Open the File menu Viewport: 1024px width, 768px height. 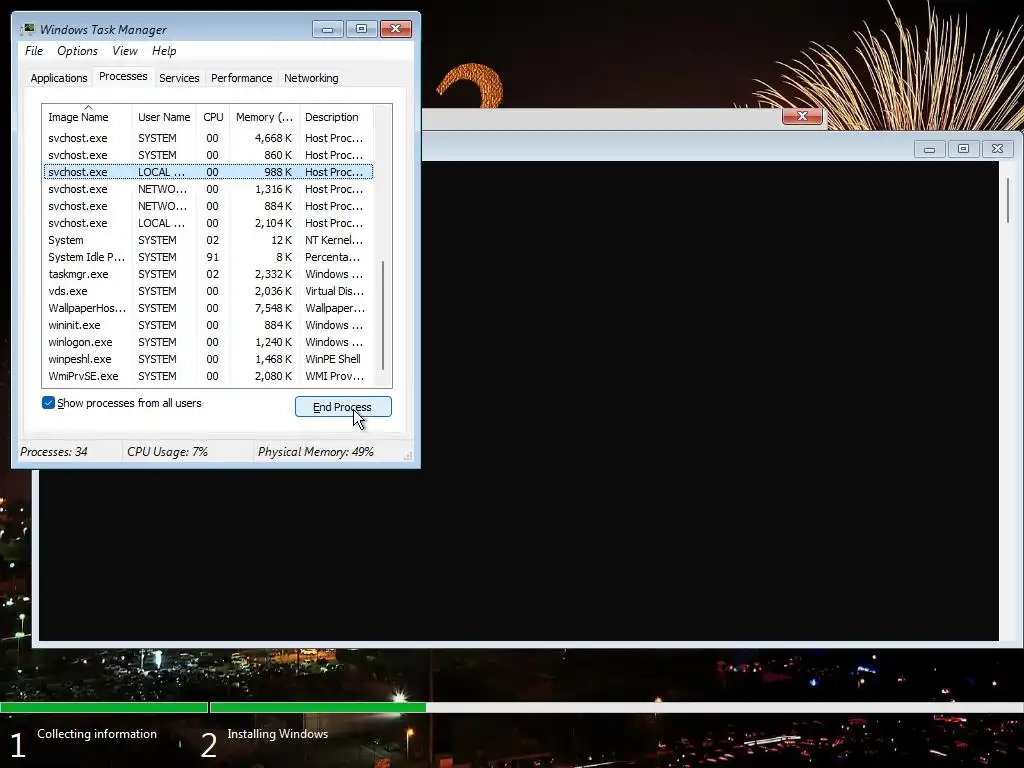(x=34, y=51)
